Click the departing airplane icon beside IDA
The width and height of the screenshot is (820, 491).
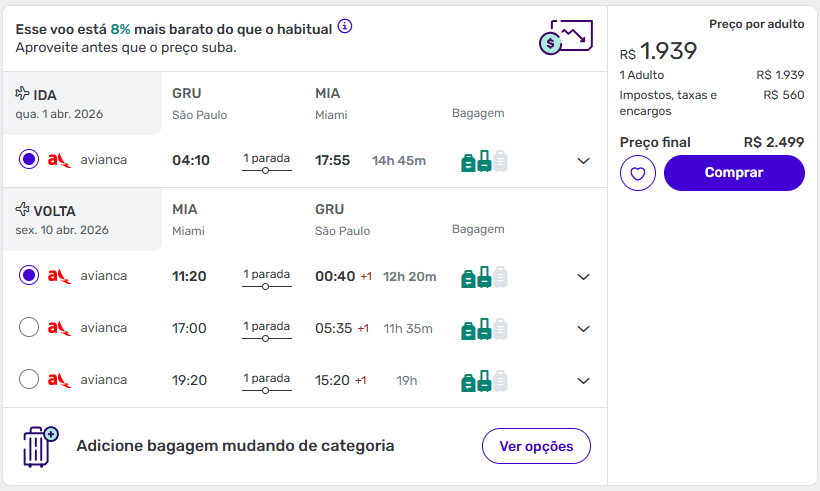23,94
